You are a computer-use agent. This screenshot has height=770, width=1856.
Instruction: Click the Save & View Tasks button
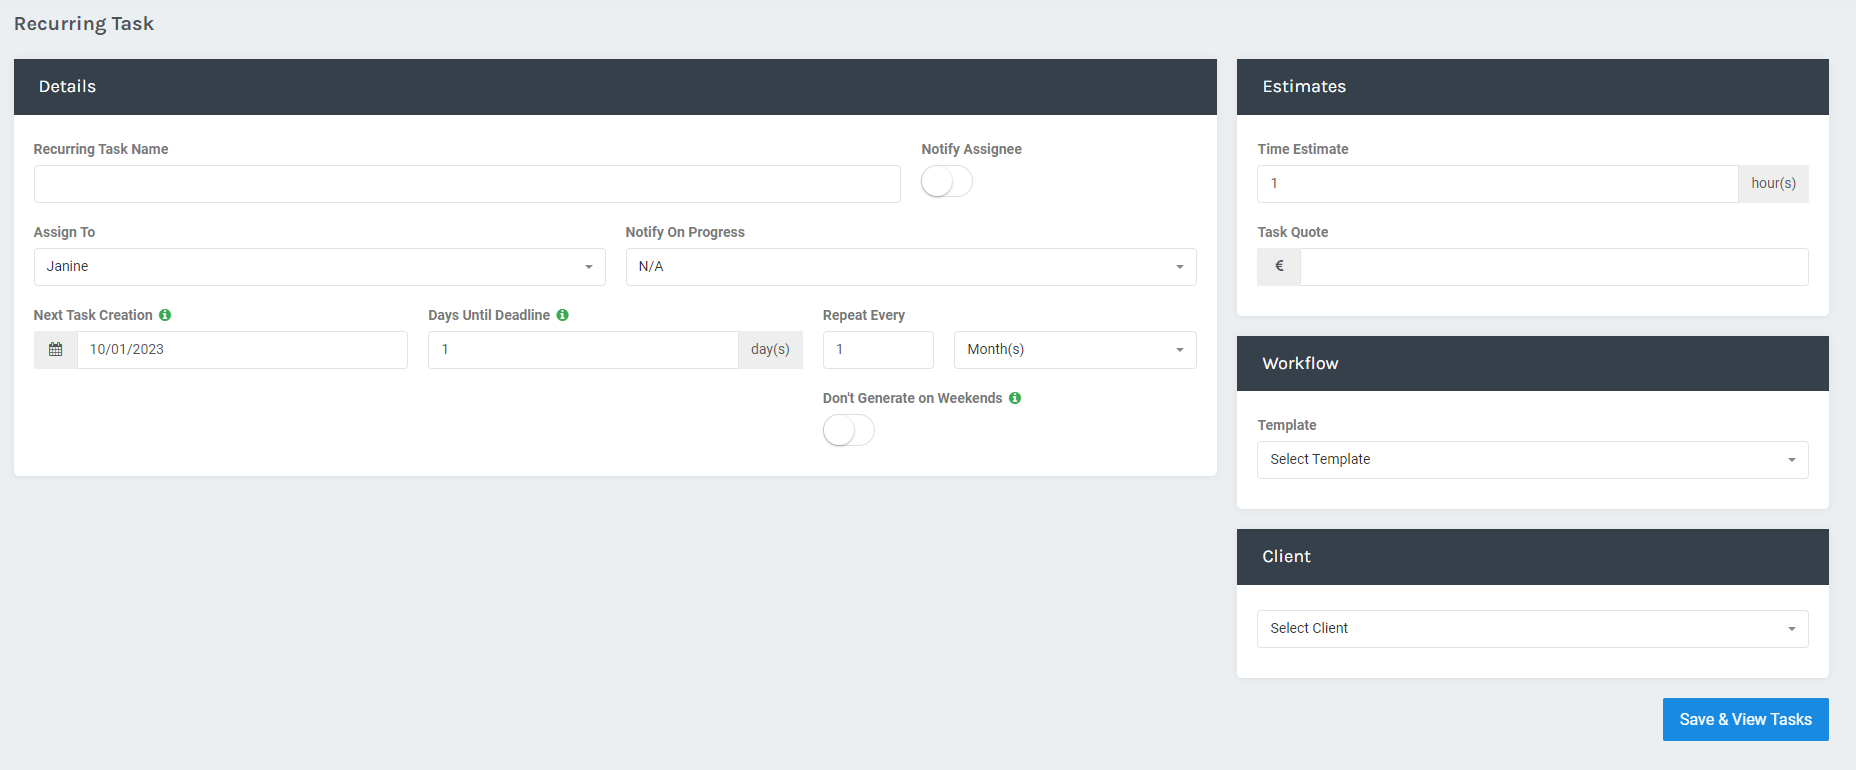1746,720
